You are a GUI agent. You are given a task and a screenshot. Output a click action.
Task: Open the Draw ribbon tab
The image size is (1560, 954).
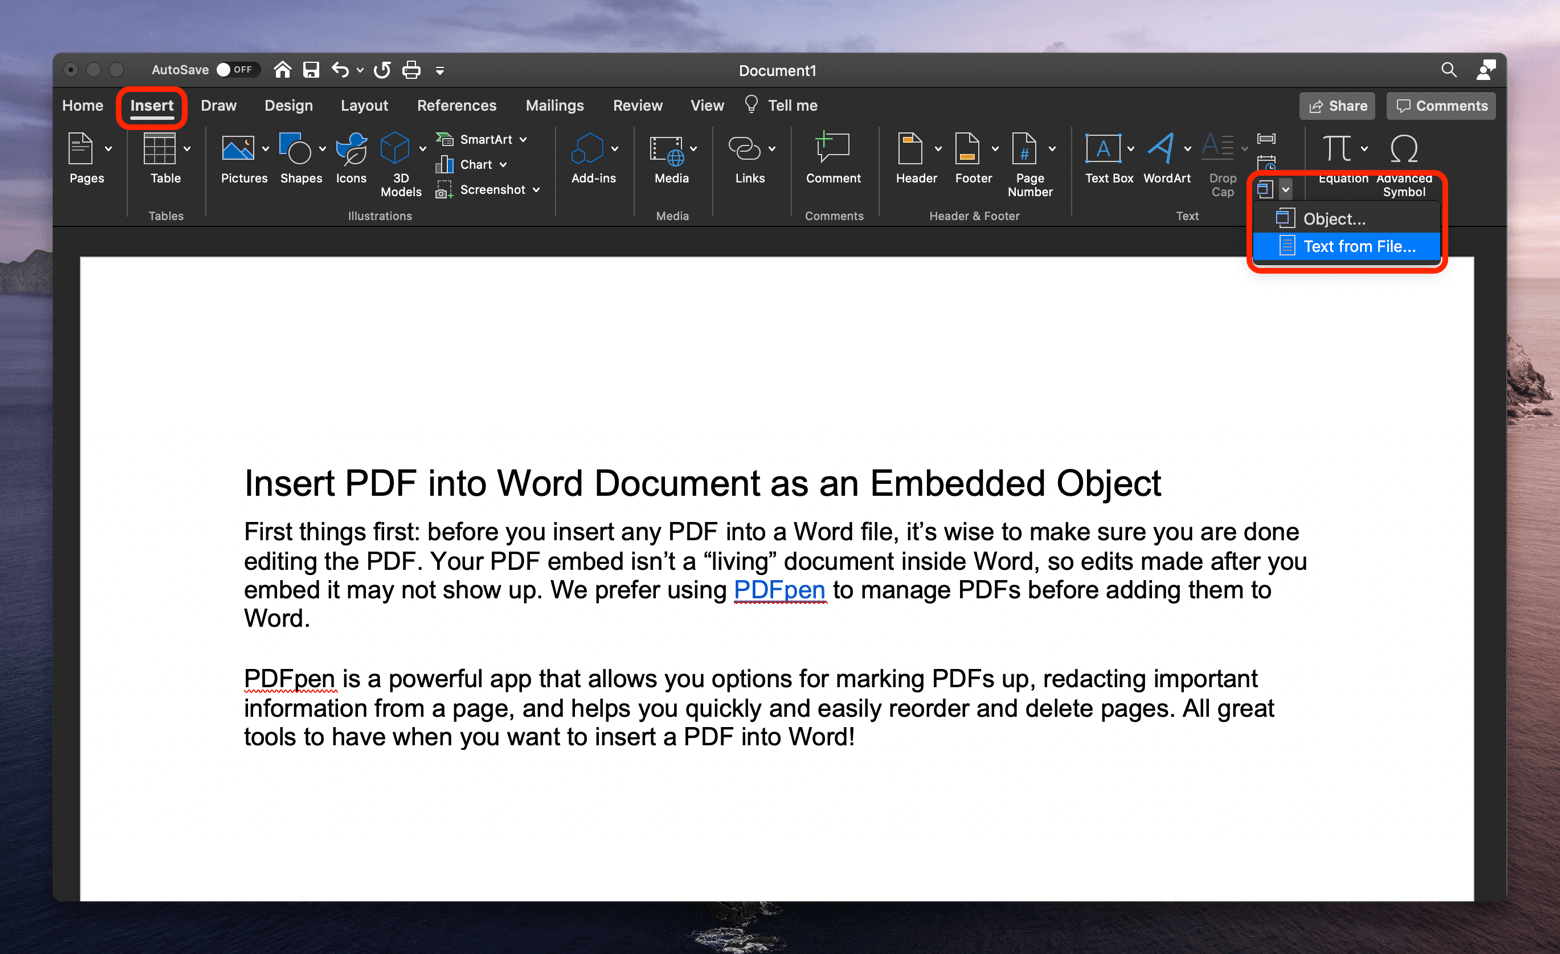[218, 105]
